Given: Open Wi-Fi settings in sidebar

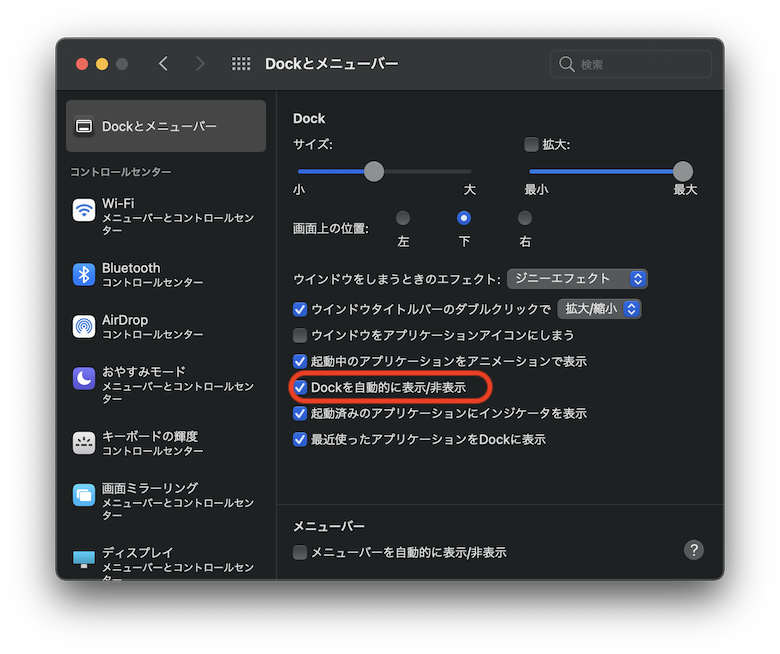Looking at the screenshot, I should point(166,216).
